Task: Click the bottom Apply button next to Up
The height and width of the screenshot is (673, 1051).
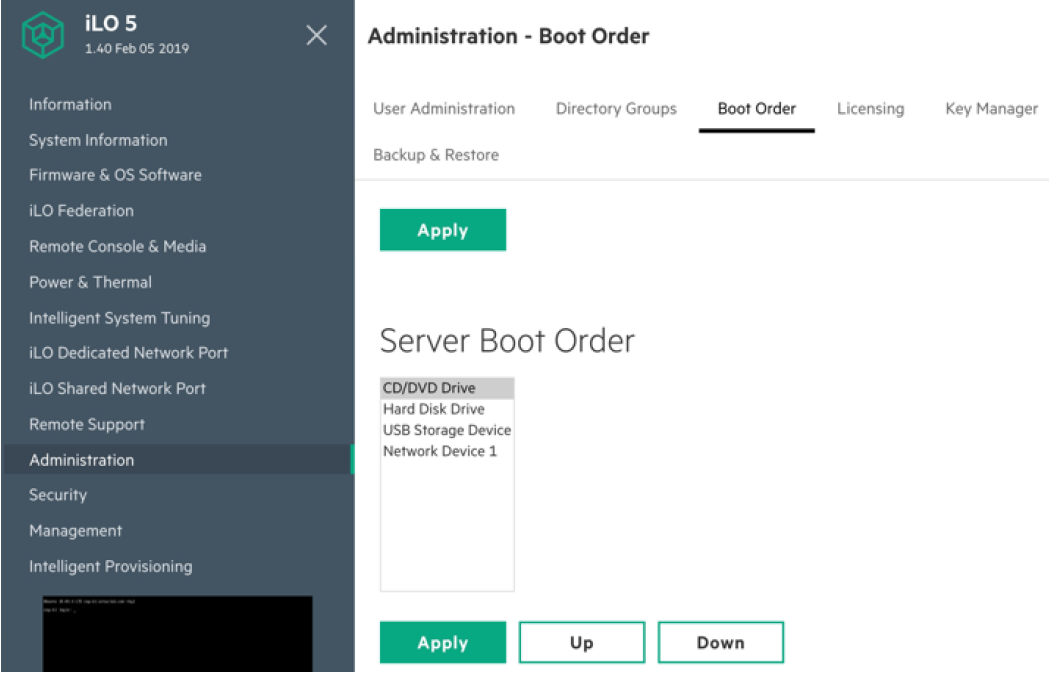Action: coord(442,642)
